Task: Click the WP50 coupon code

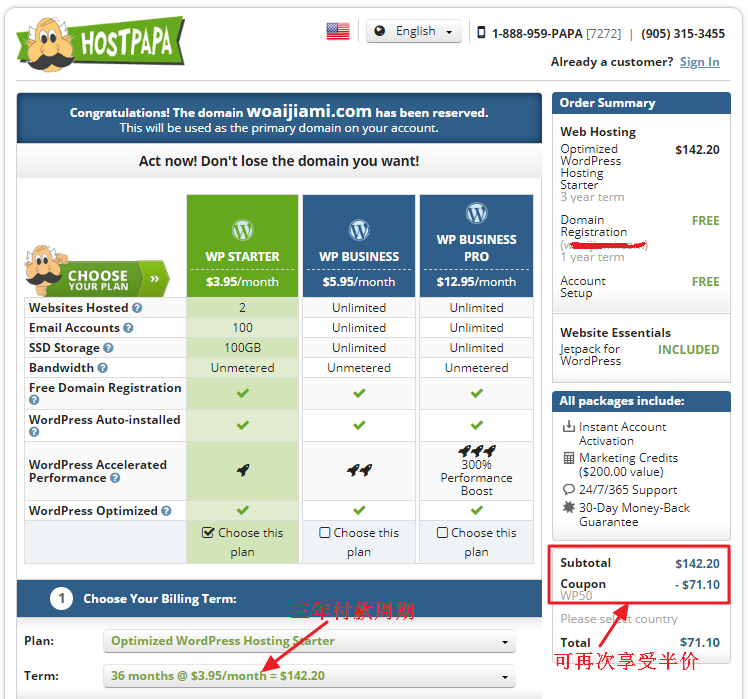Action: pyautogui.click(x=576, y=596)
